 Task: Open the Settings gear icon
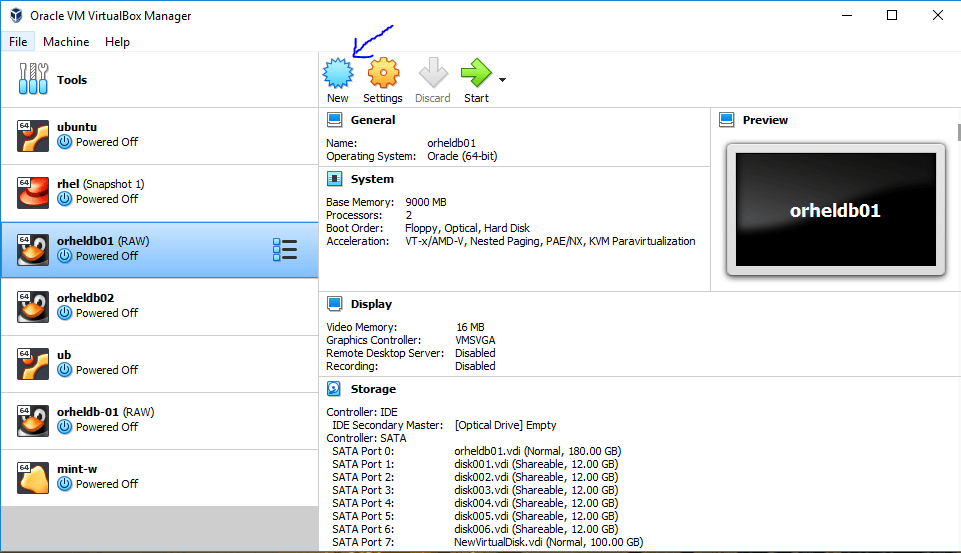tap(383, 73)
